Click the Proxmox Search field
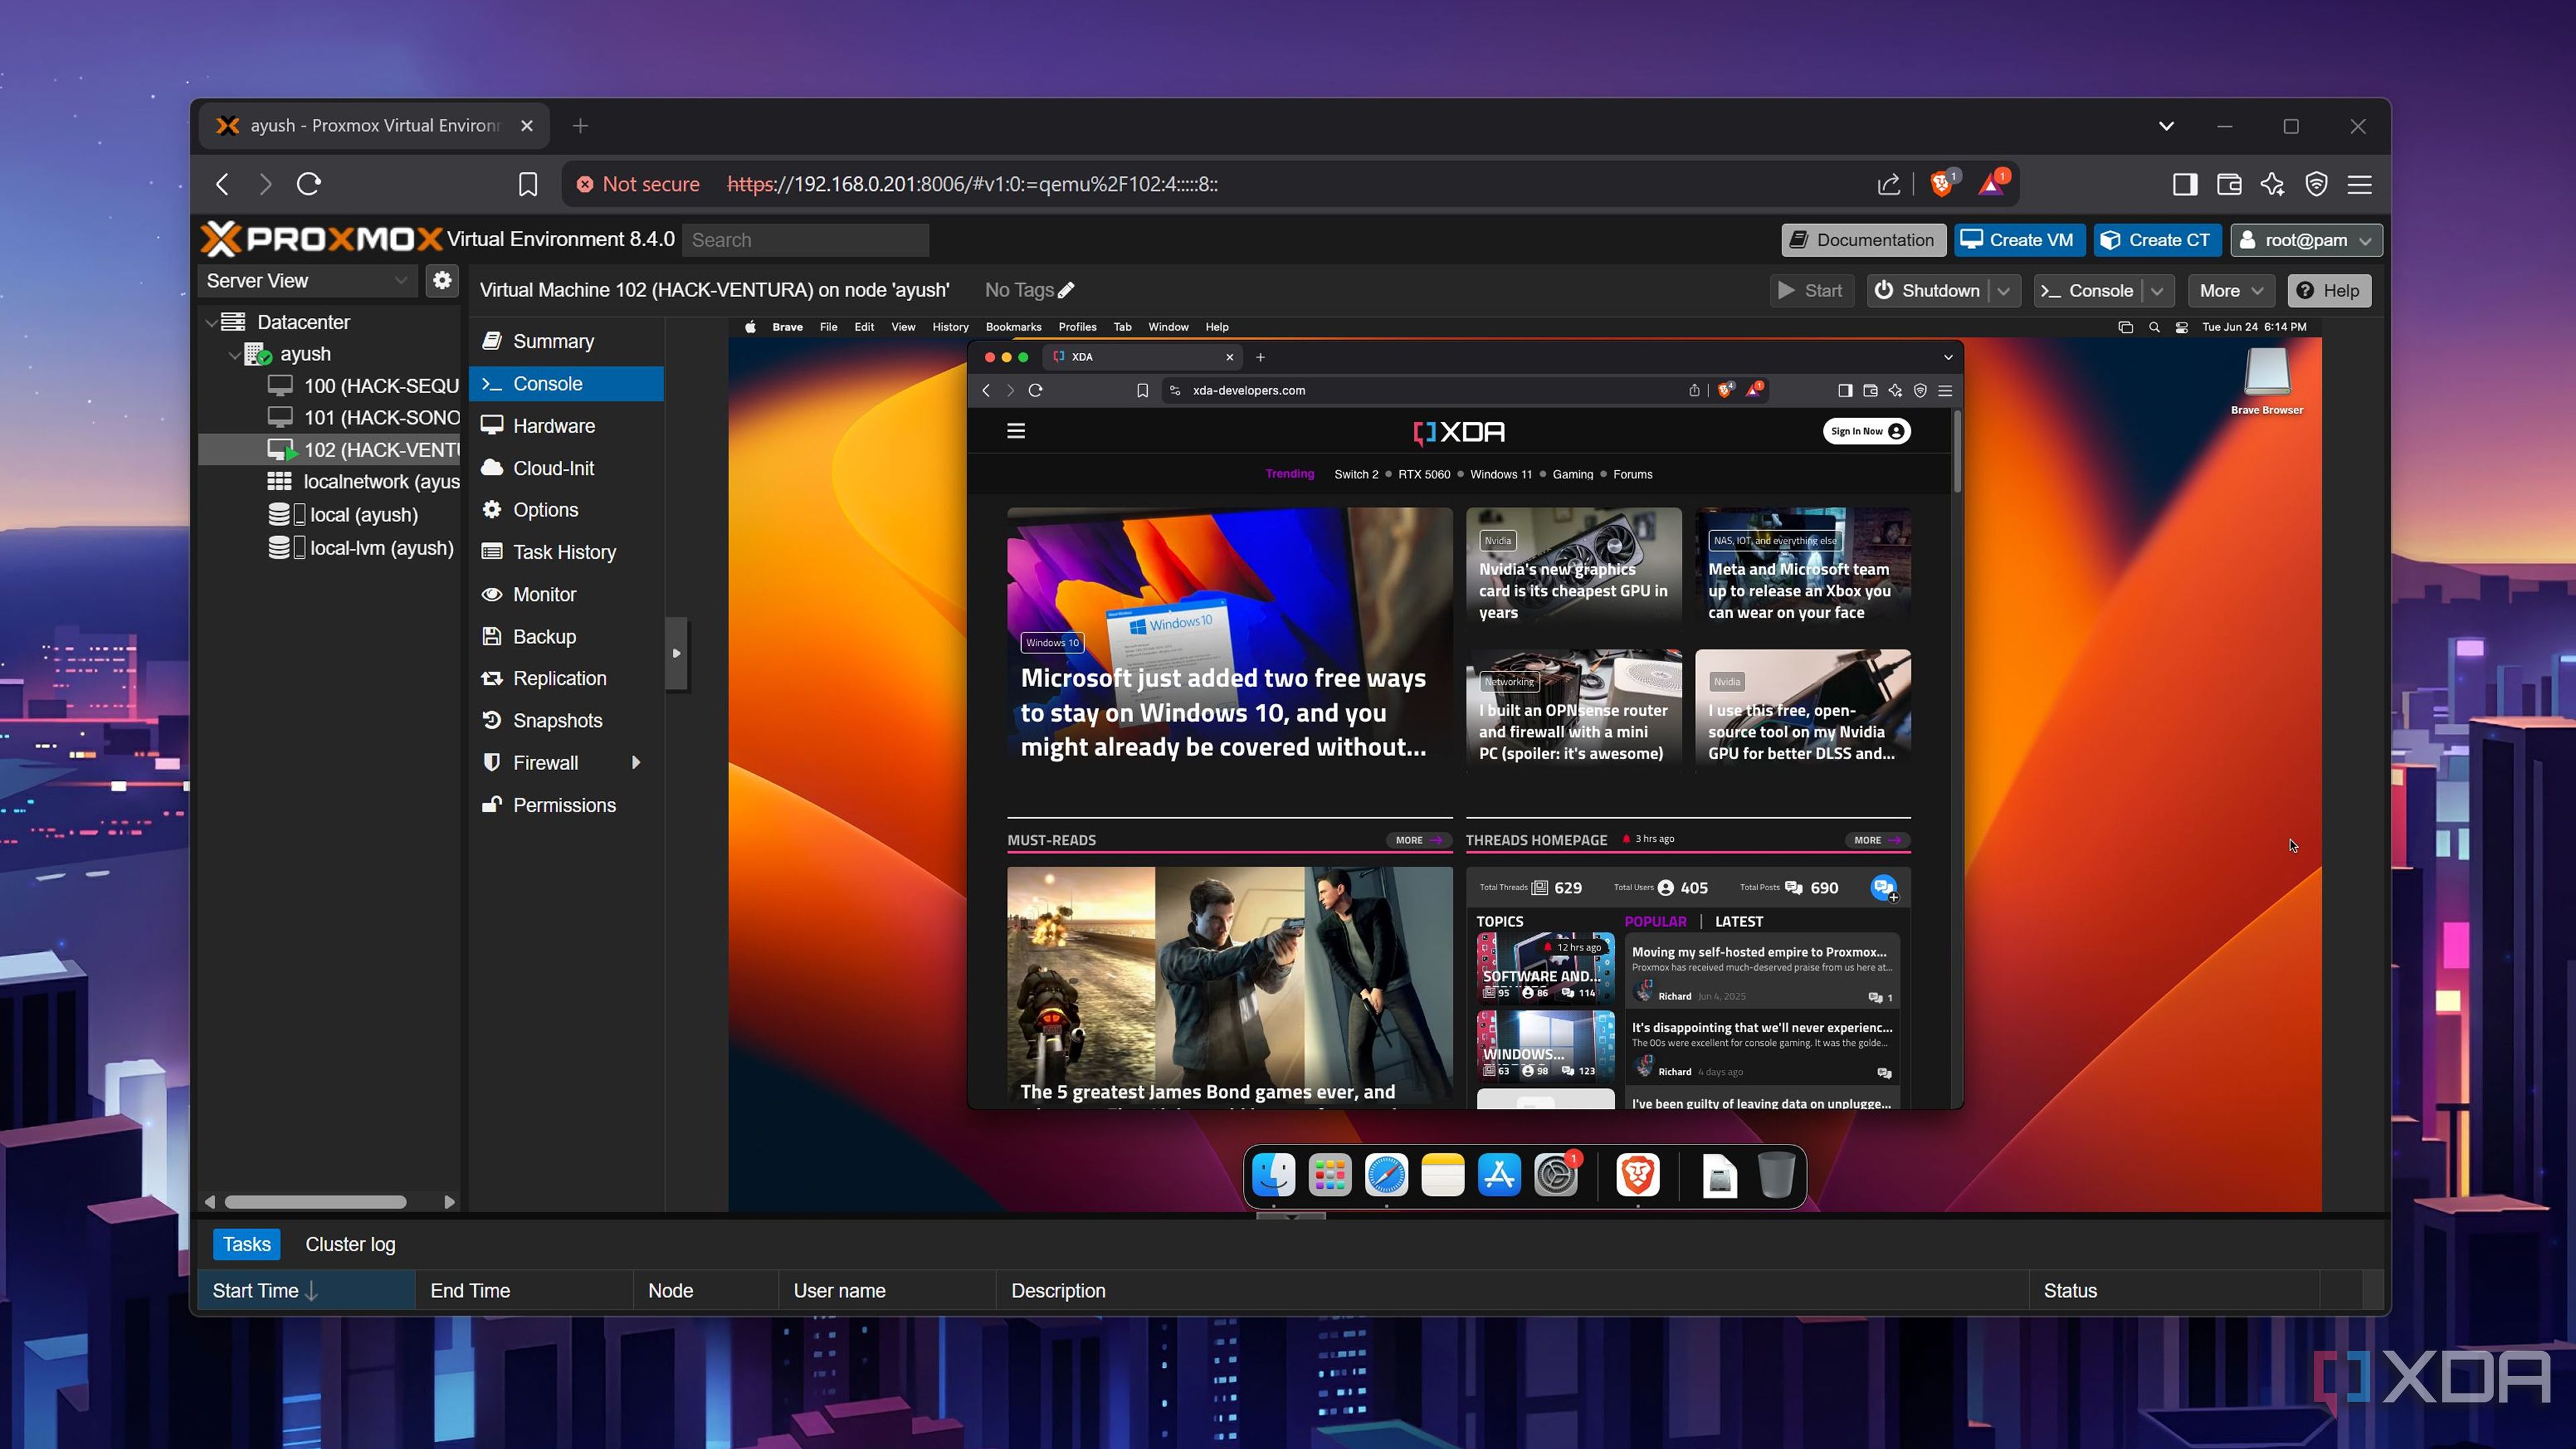This screenshot has height=1449, width=2576. tap(806, 240)
